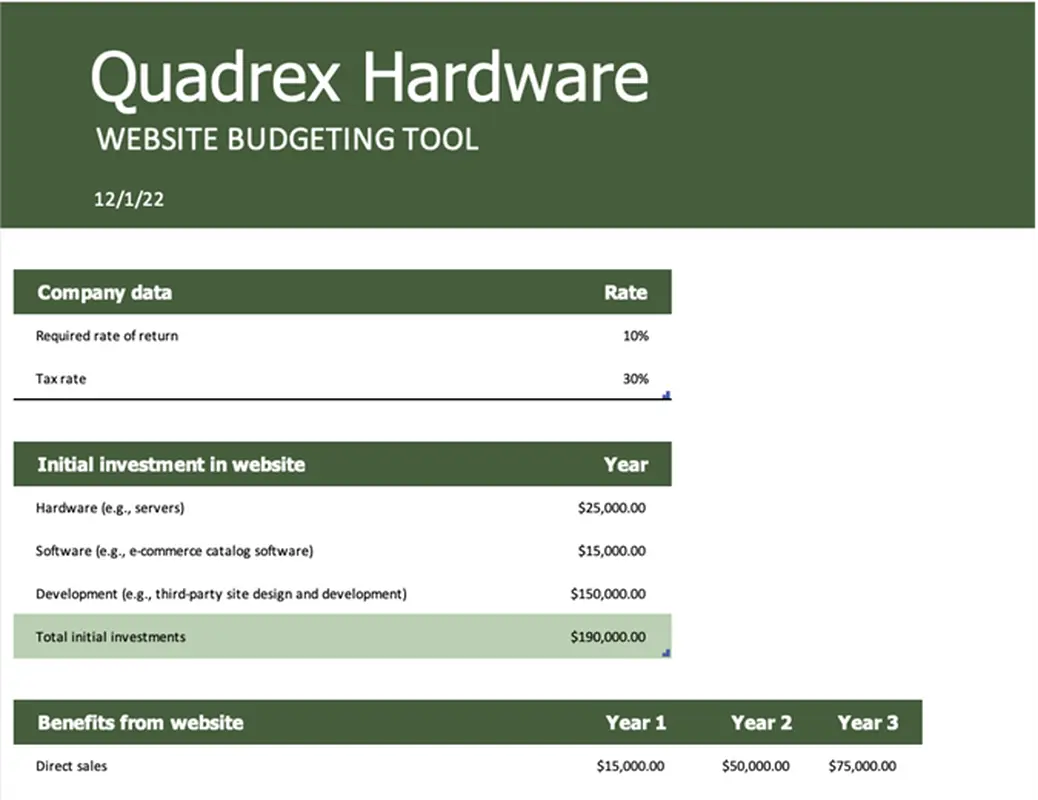
Task: Click the Direct sales row label
Action: pyautogui.click(x=70, y=765)
